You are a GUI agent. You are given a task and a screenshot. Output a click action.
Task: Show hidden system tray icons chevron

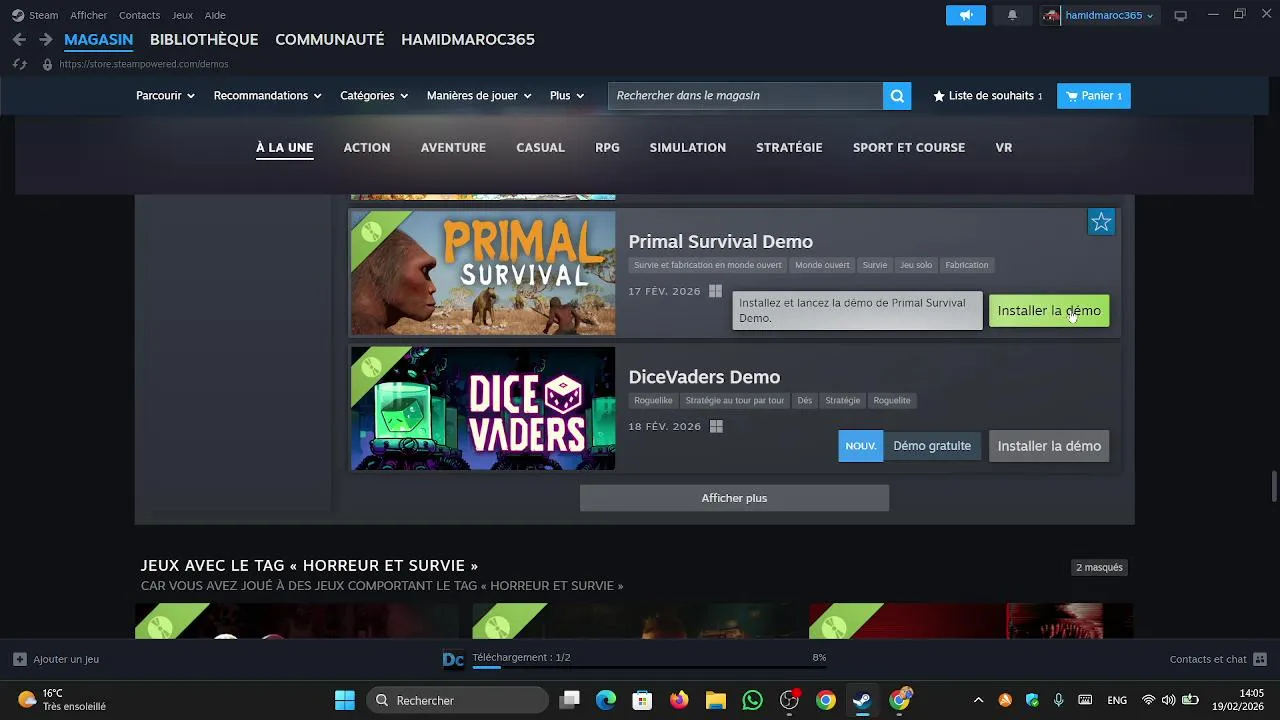click(978, 700)
